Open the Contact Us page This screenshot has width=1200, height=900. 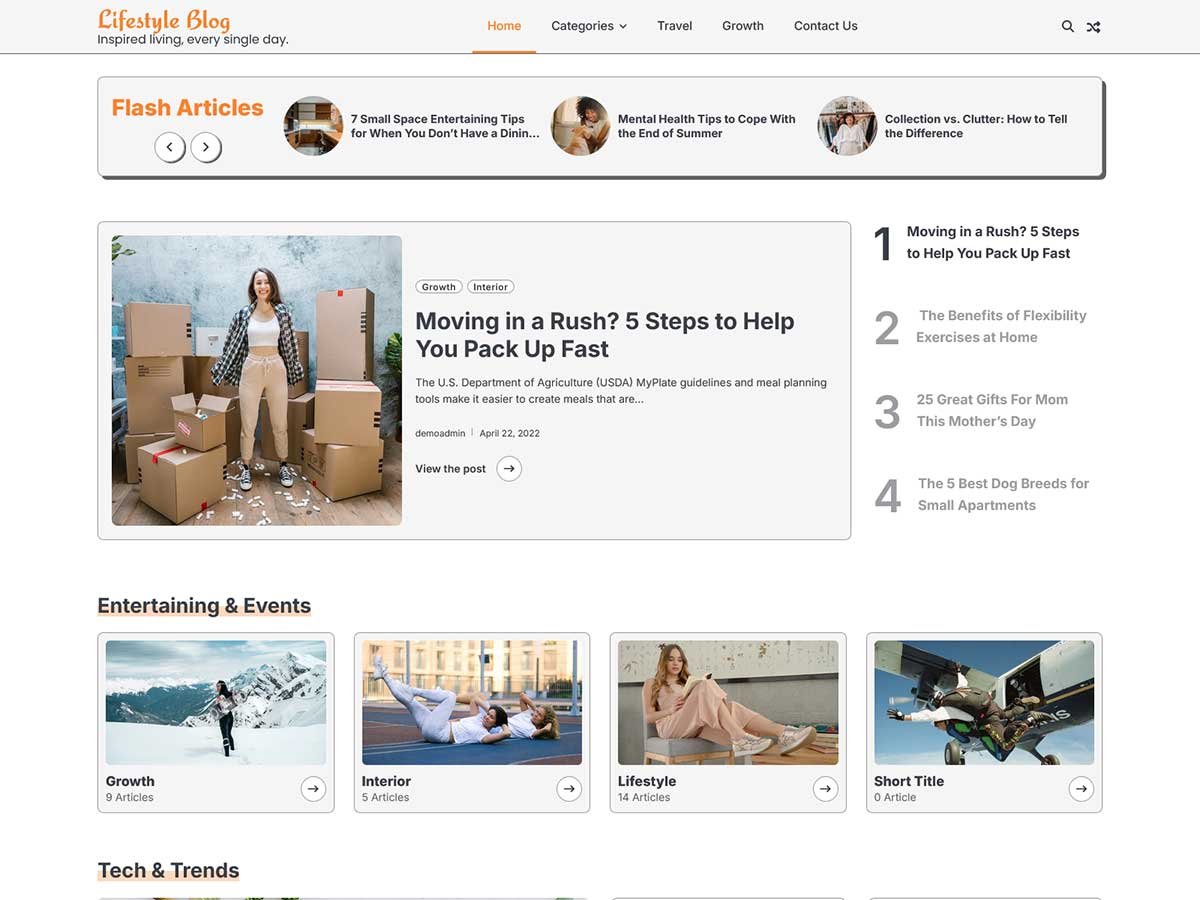click(826, 26)
